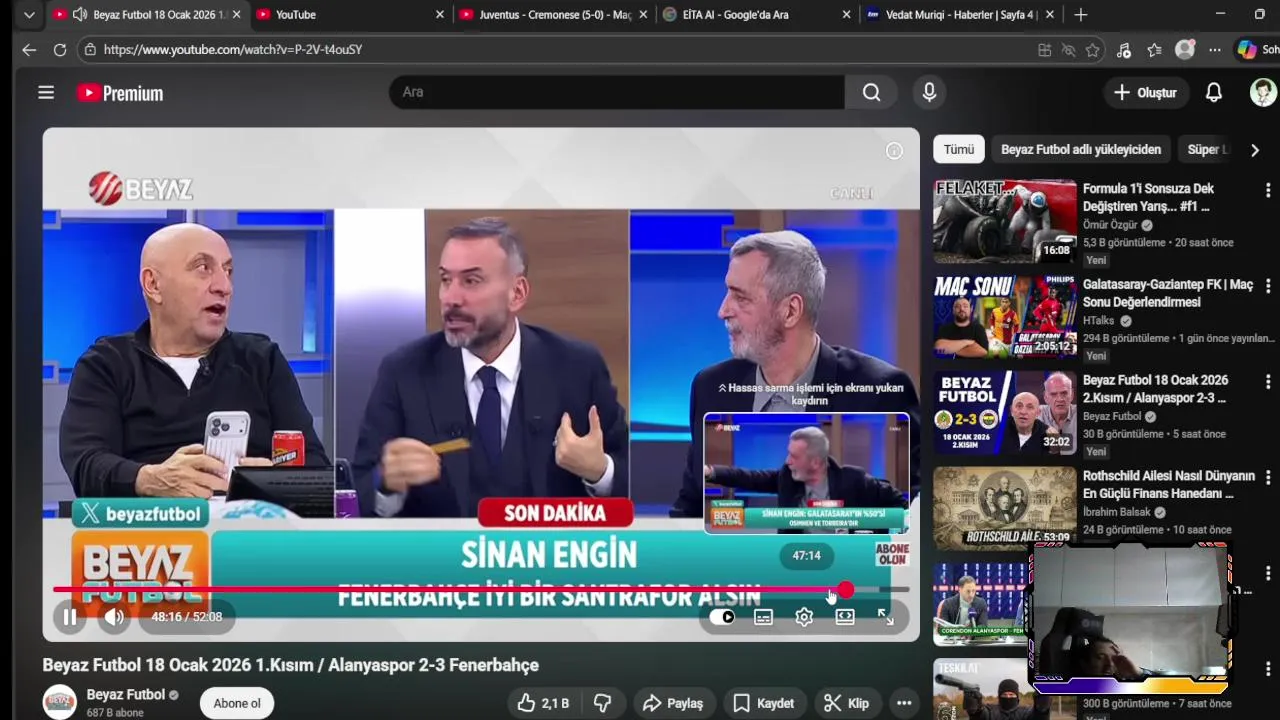Open the three-dot more actions menu below video
Viewport: 1280px width, 720px height.
click(x=904, y=704)
